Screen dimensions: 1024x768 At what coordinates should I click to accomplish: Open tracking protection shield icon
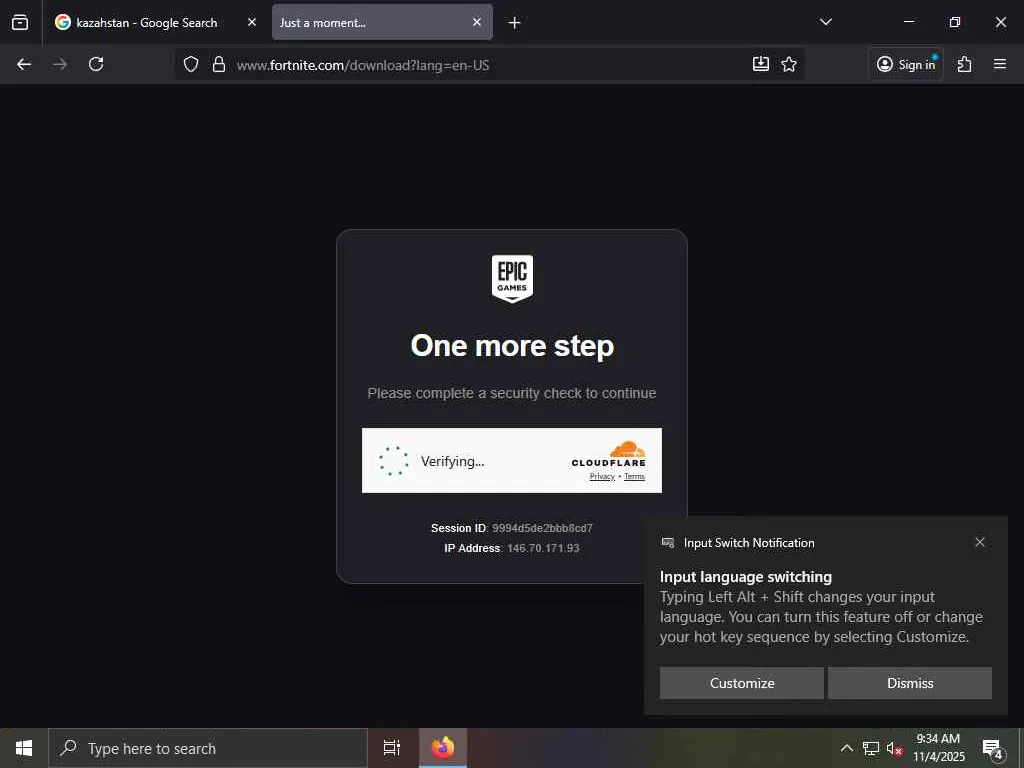point(191,64)
